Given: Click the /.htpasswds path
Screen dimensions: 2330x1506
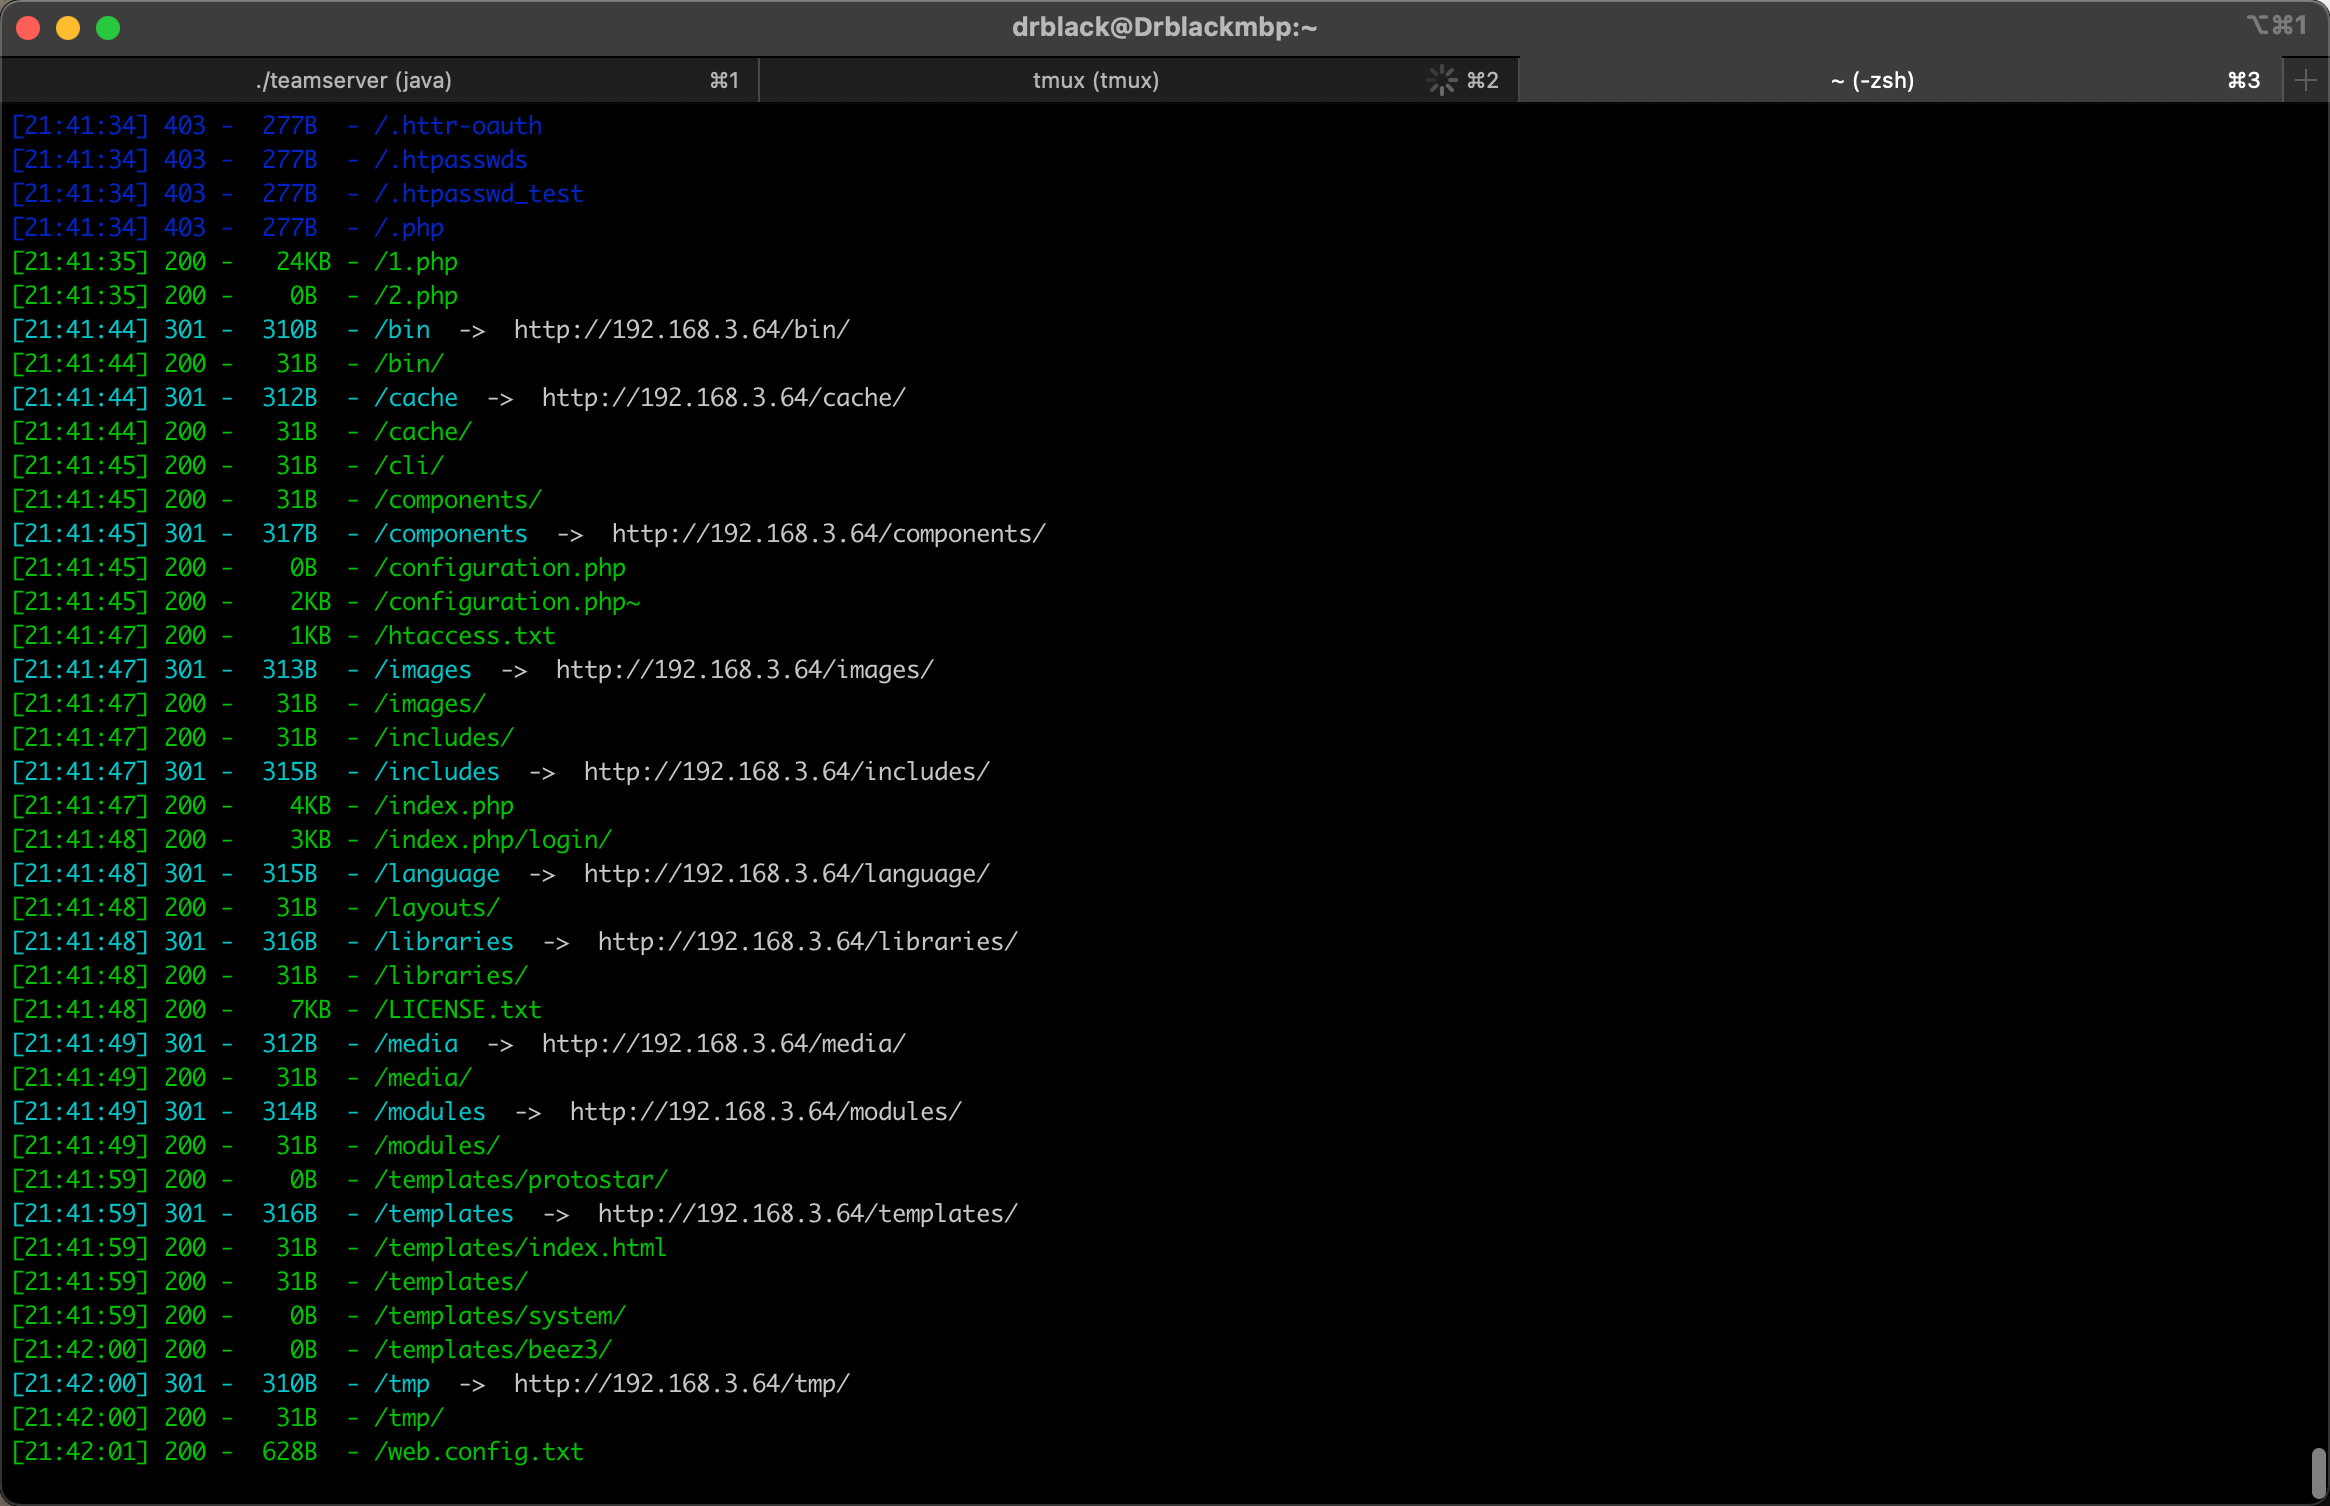Looking at the screenshot, I should click(x=451, y=160).
